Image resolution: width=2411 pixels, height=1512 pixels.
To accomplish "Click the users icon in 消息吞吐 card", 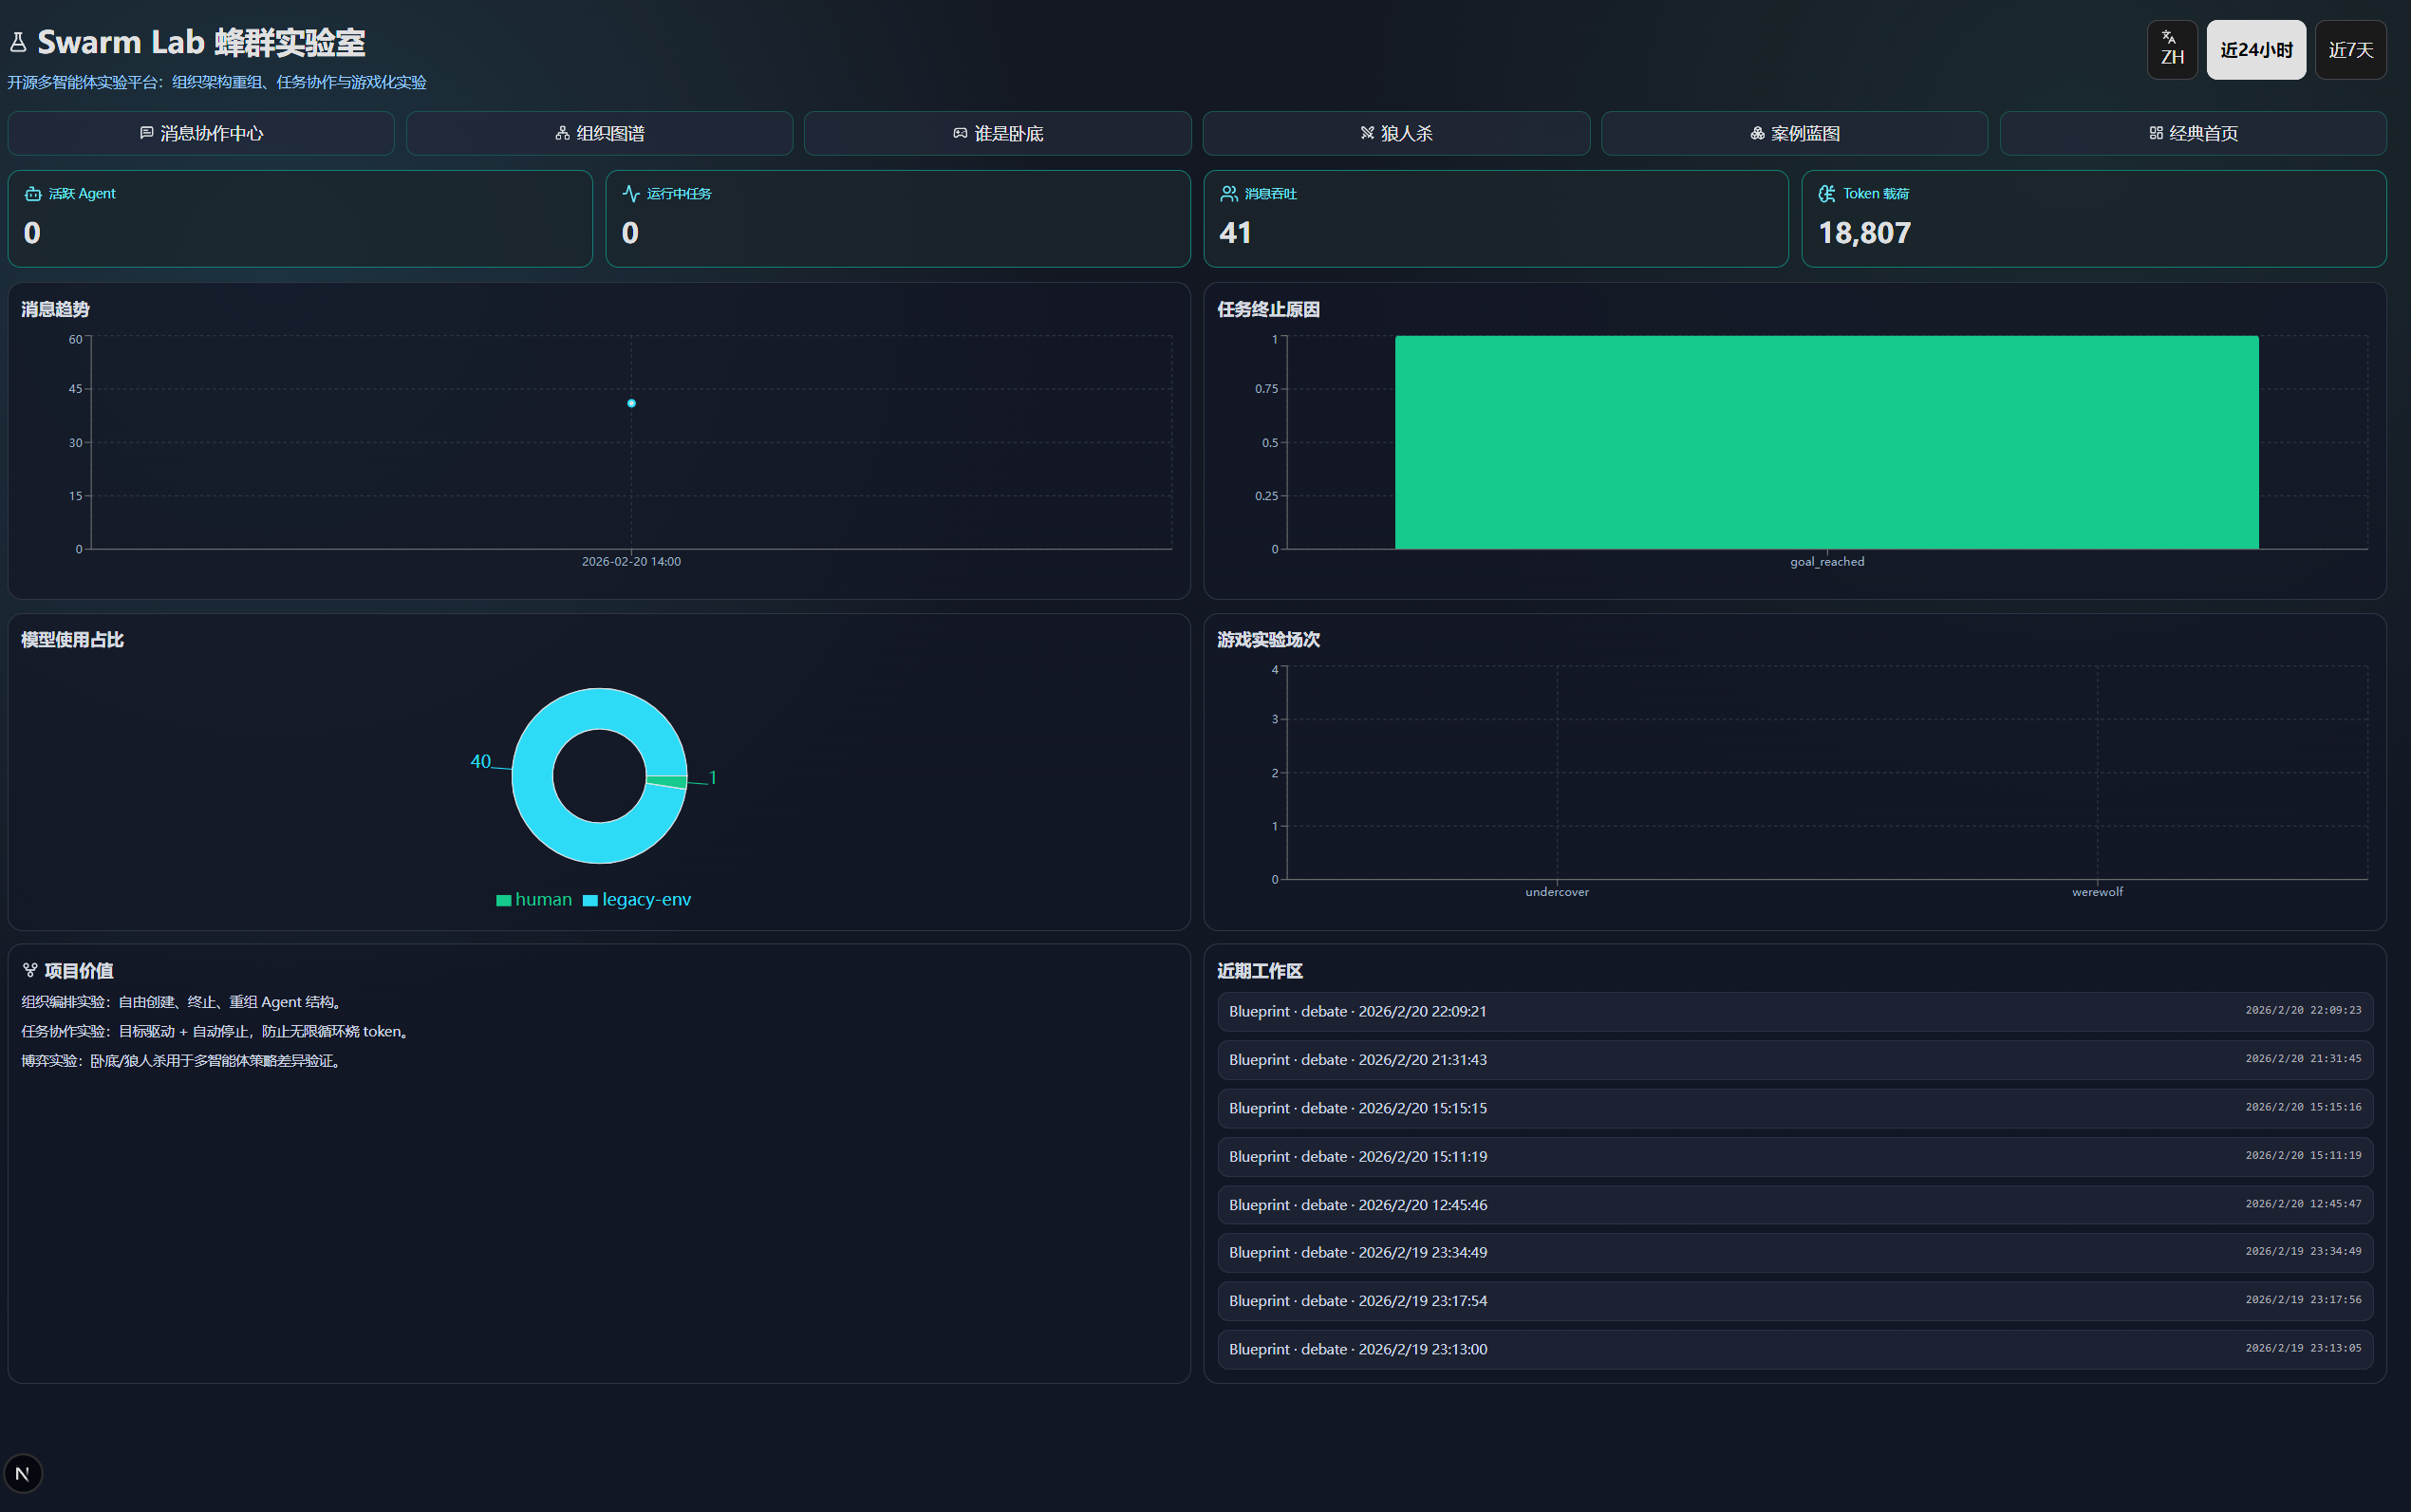I will (1229, 194).
